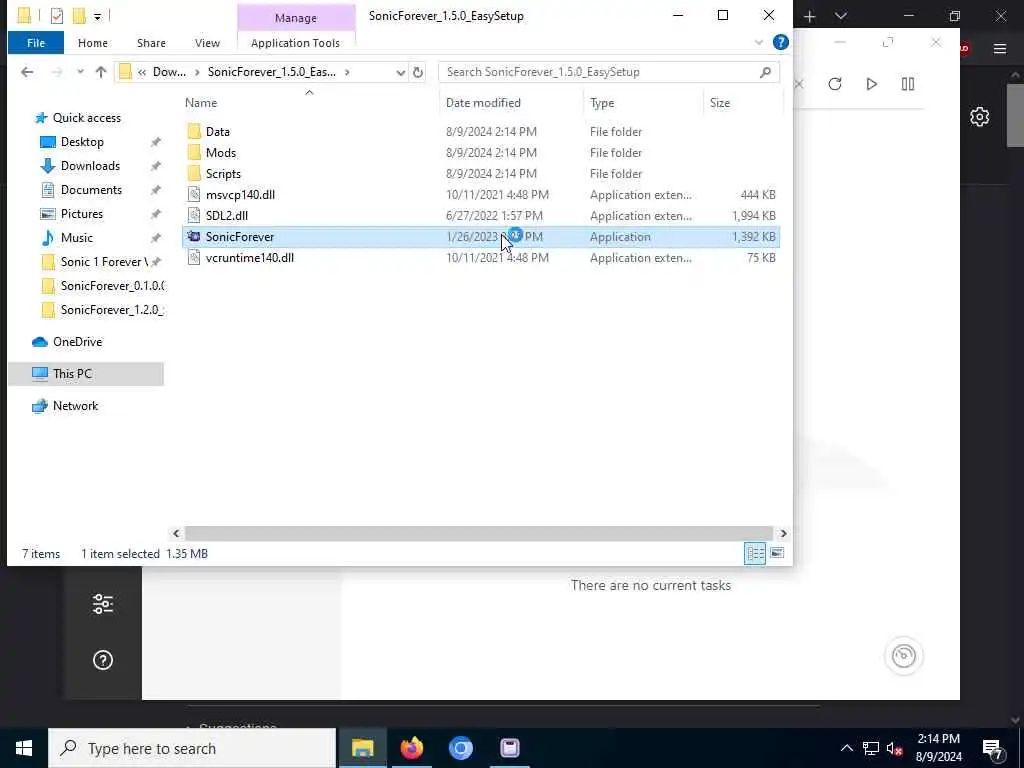Switch to details view layout
The height and width of the screenshot is (768, 1024).
(x=755, y=553)
